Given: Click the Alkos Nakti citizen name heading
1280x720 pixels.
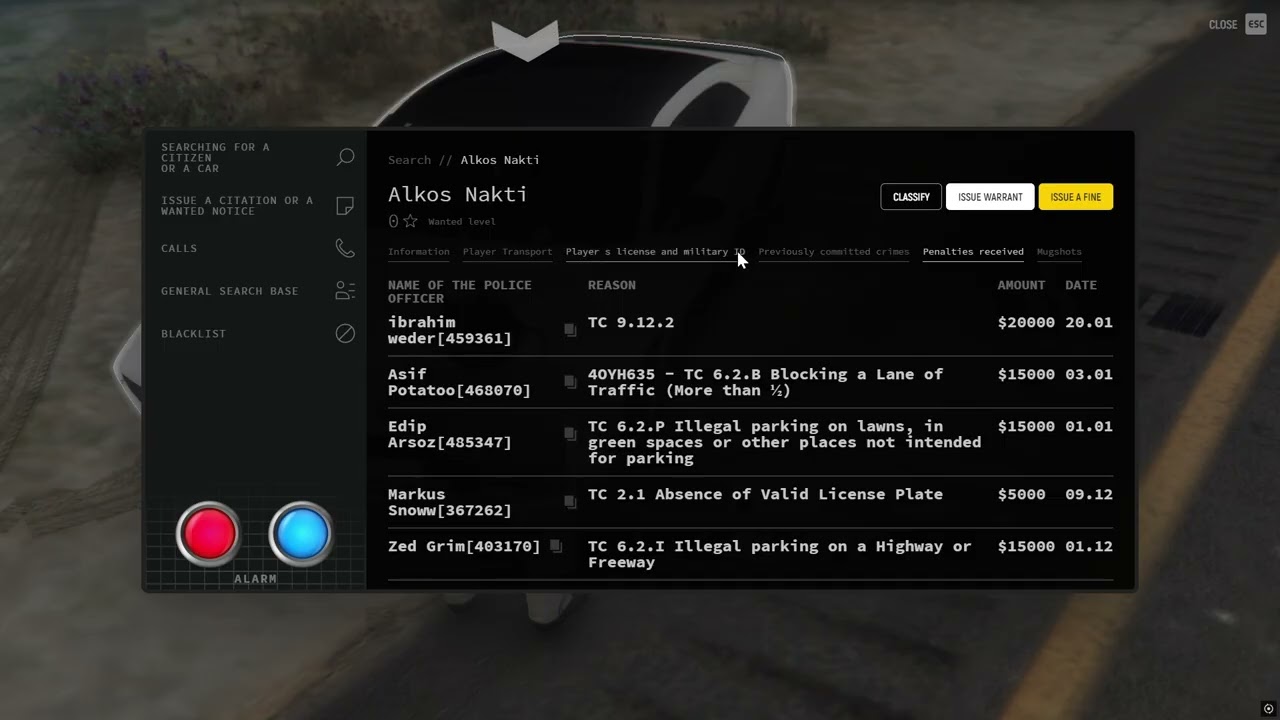Looking at the screenshot, I should coord(458,194).
